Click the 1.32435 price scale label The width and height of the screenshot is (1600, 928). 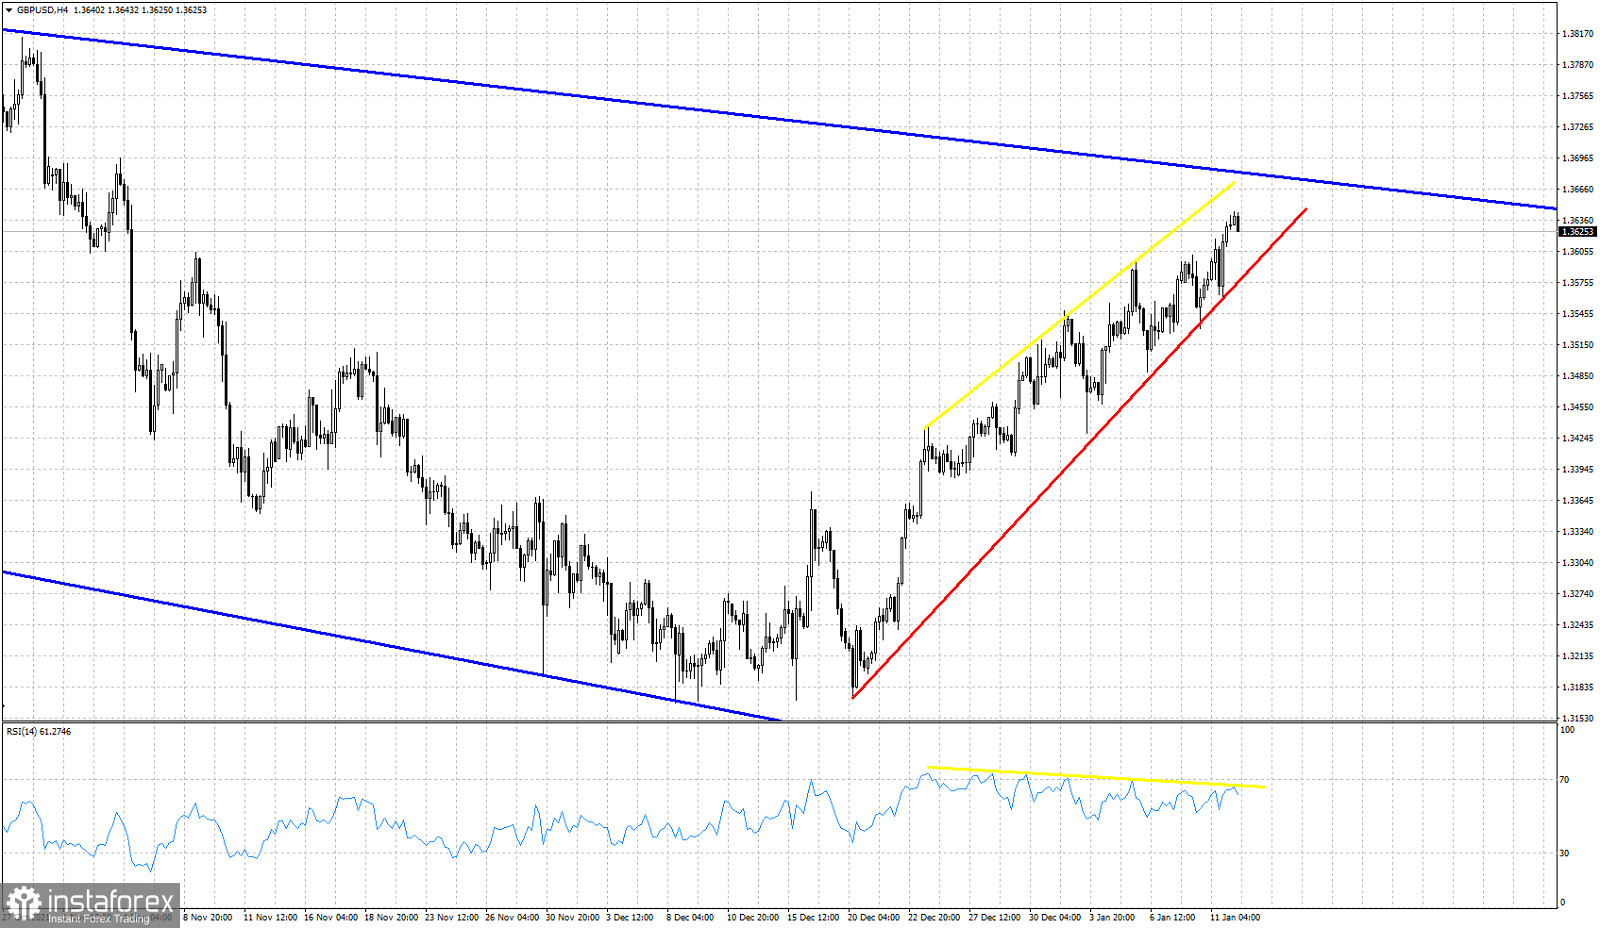click(1578, 625)
